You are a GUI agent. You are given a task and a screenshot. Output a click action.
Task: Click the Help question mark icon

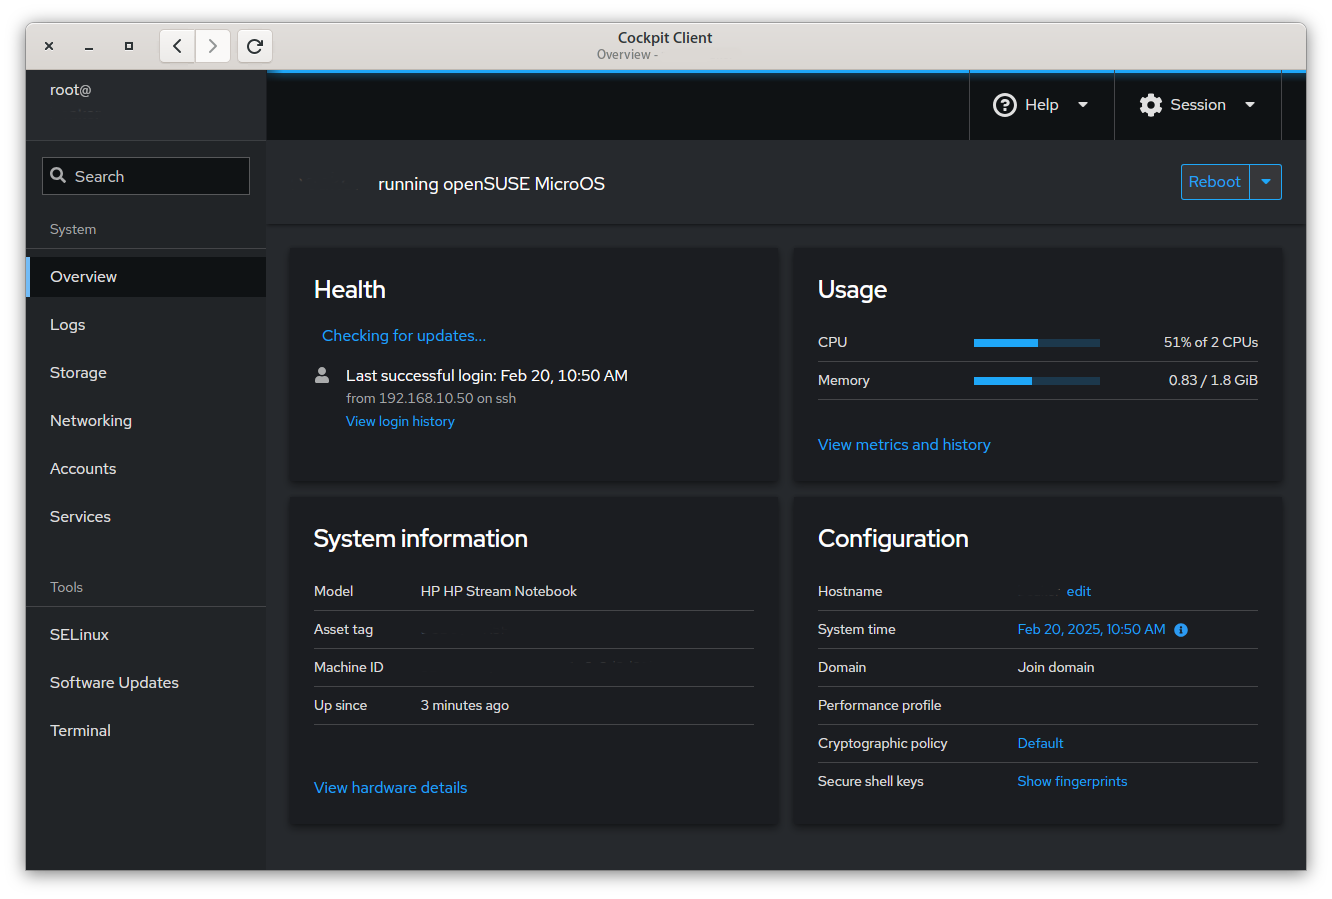point(1004,105)
